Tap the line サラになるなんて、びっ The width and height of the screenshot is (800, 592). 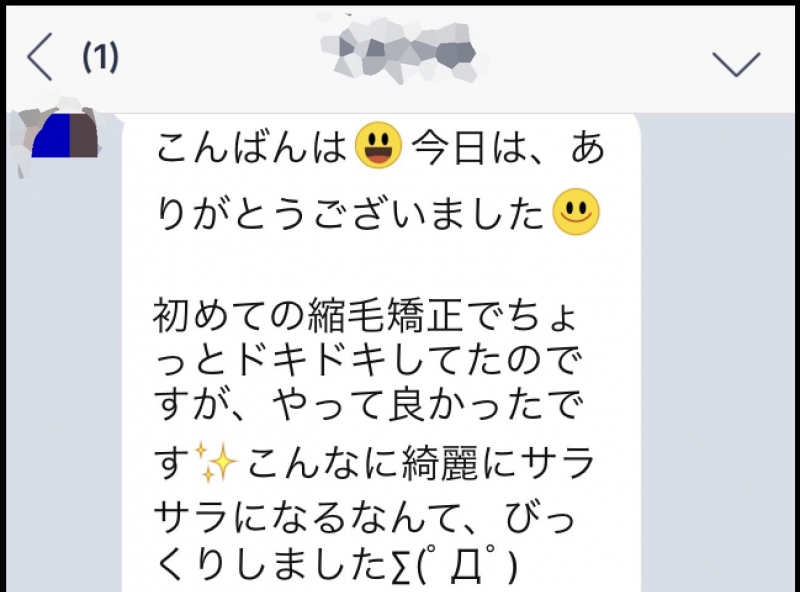pyautogui.click(x=364, y=517)
